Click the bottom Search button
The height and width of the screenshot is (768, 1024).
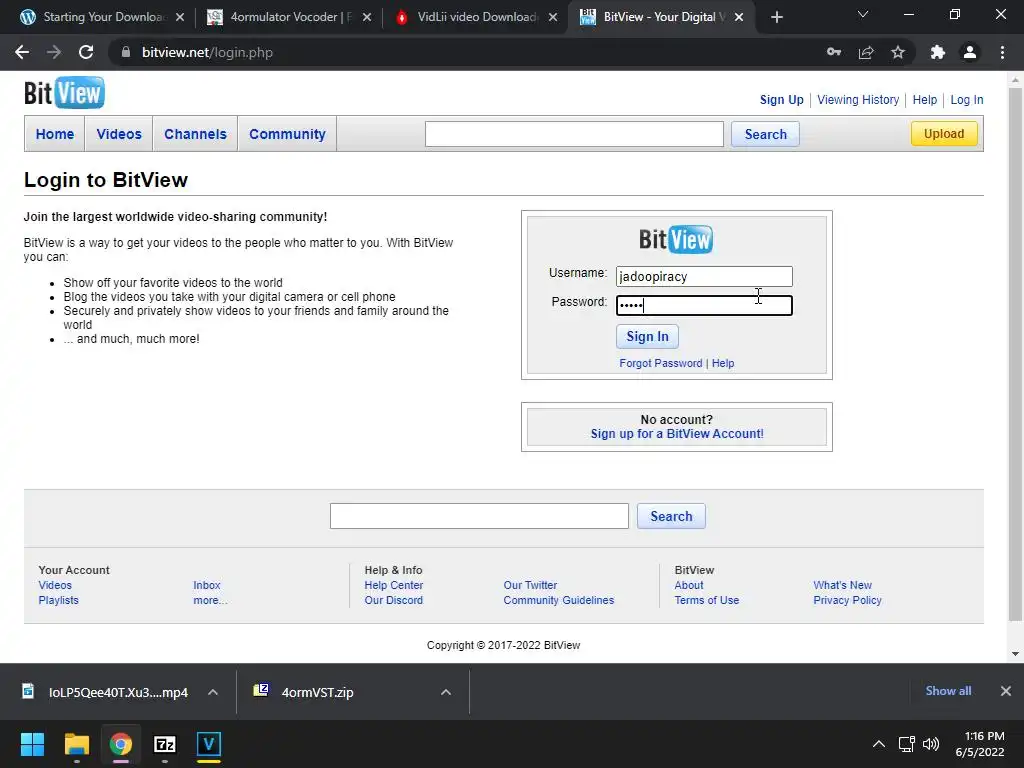671,516
